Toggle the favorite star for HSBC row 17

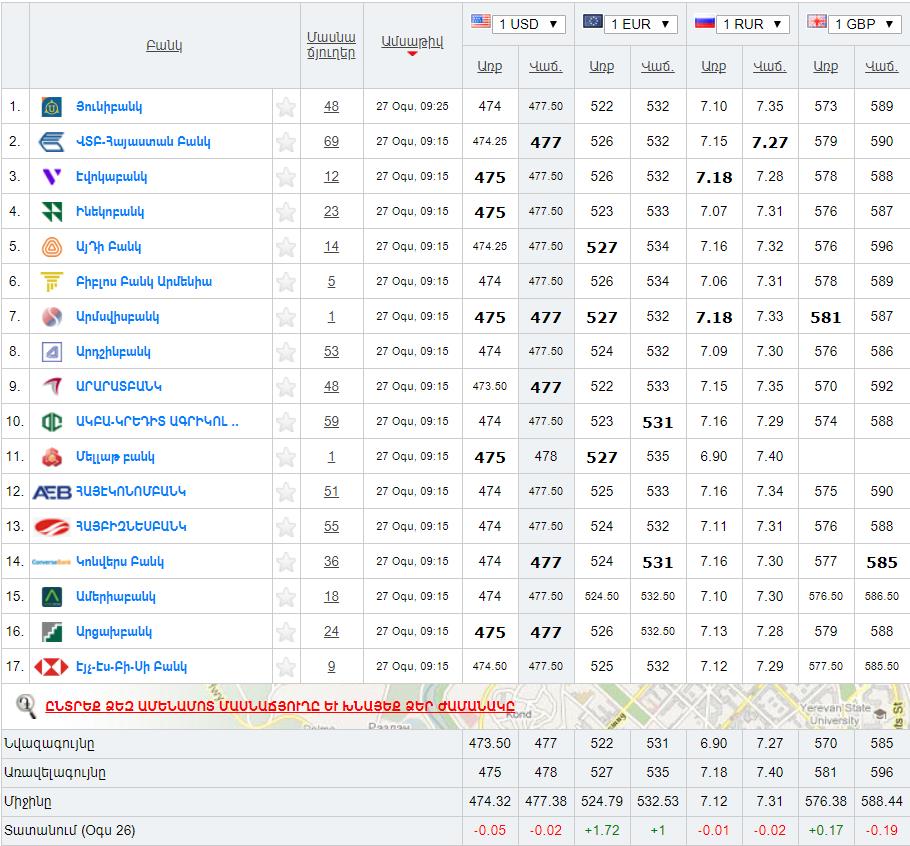(286, 667)
